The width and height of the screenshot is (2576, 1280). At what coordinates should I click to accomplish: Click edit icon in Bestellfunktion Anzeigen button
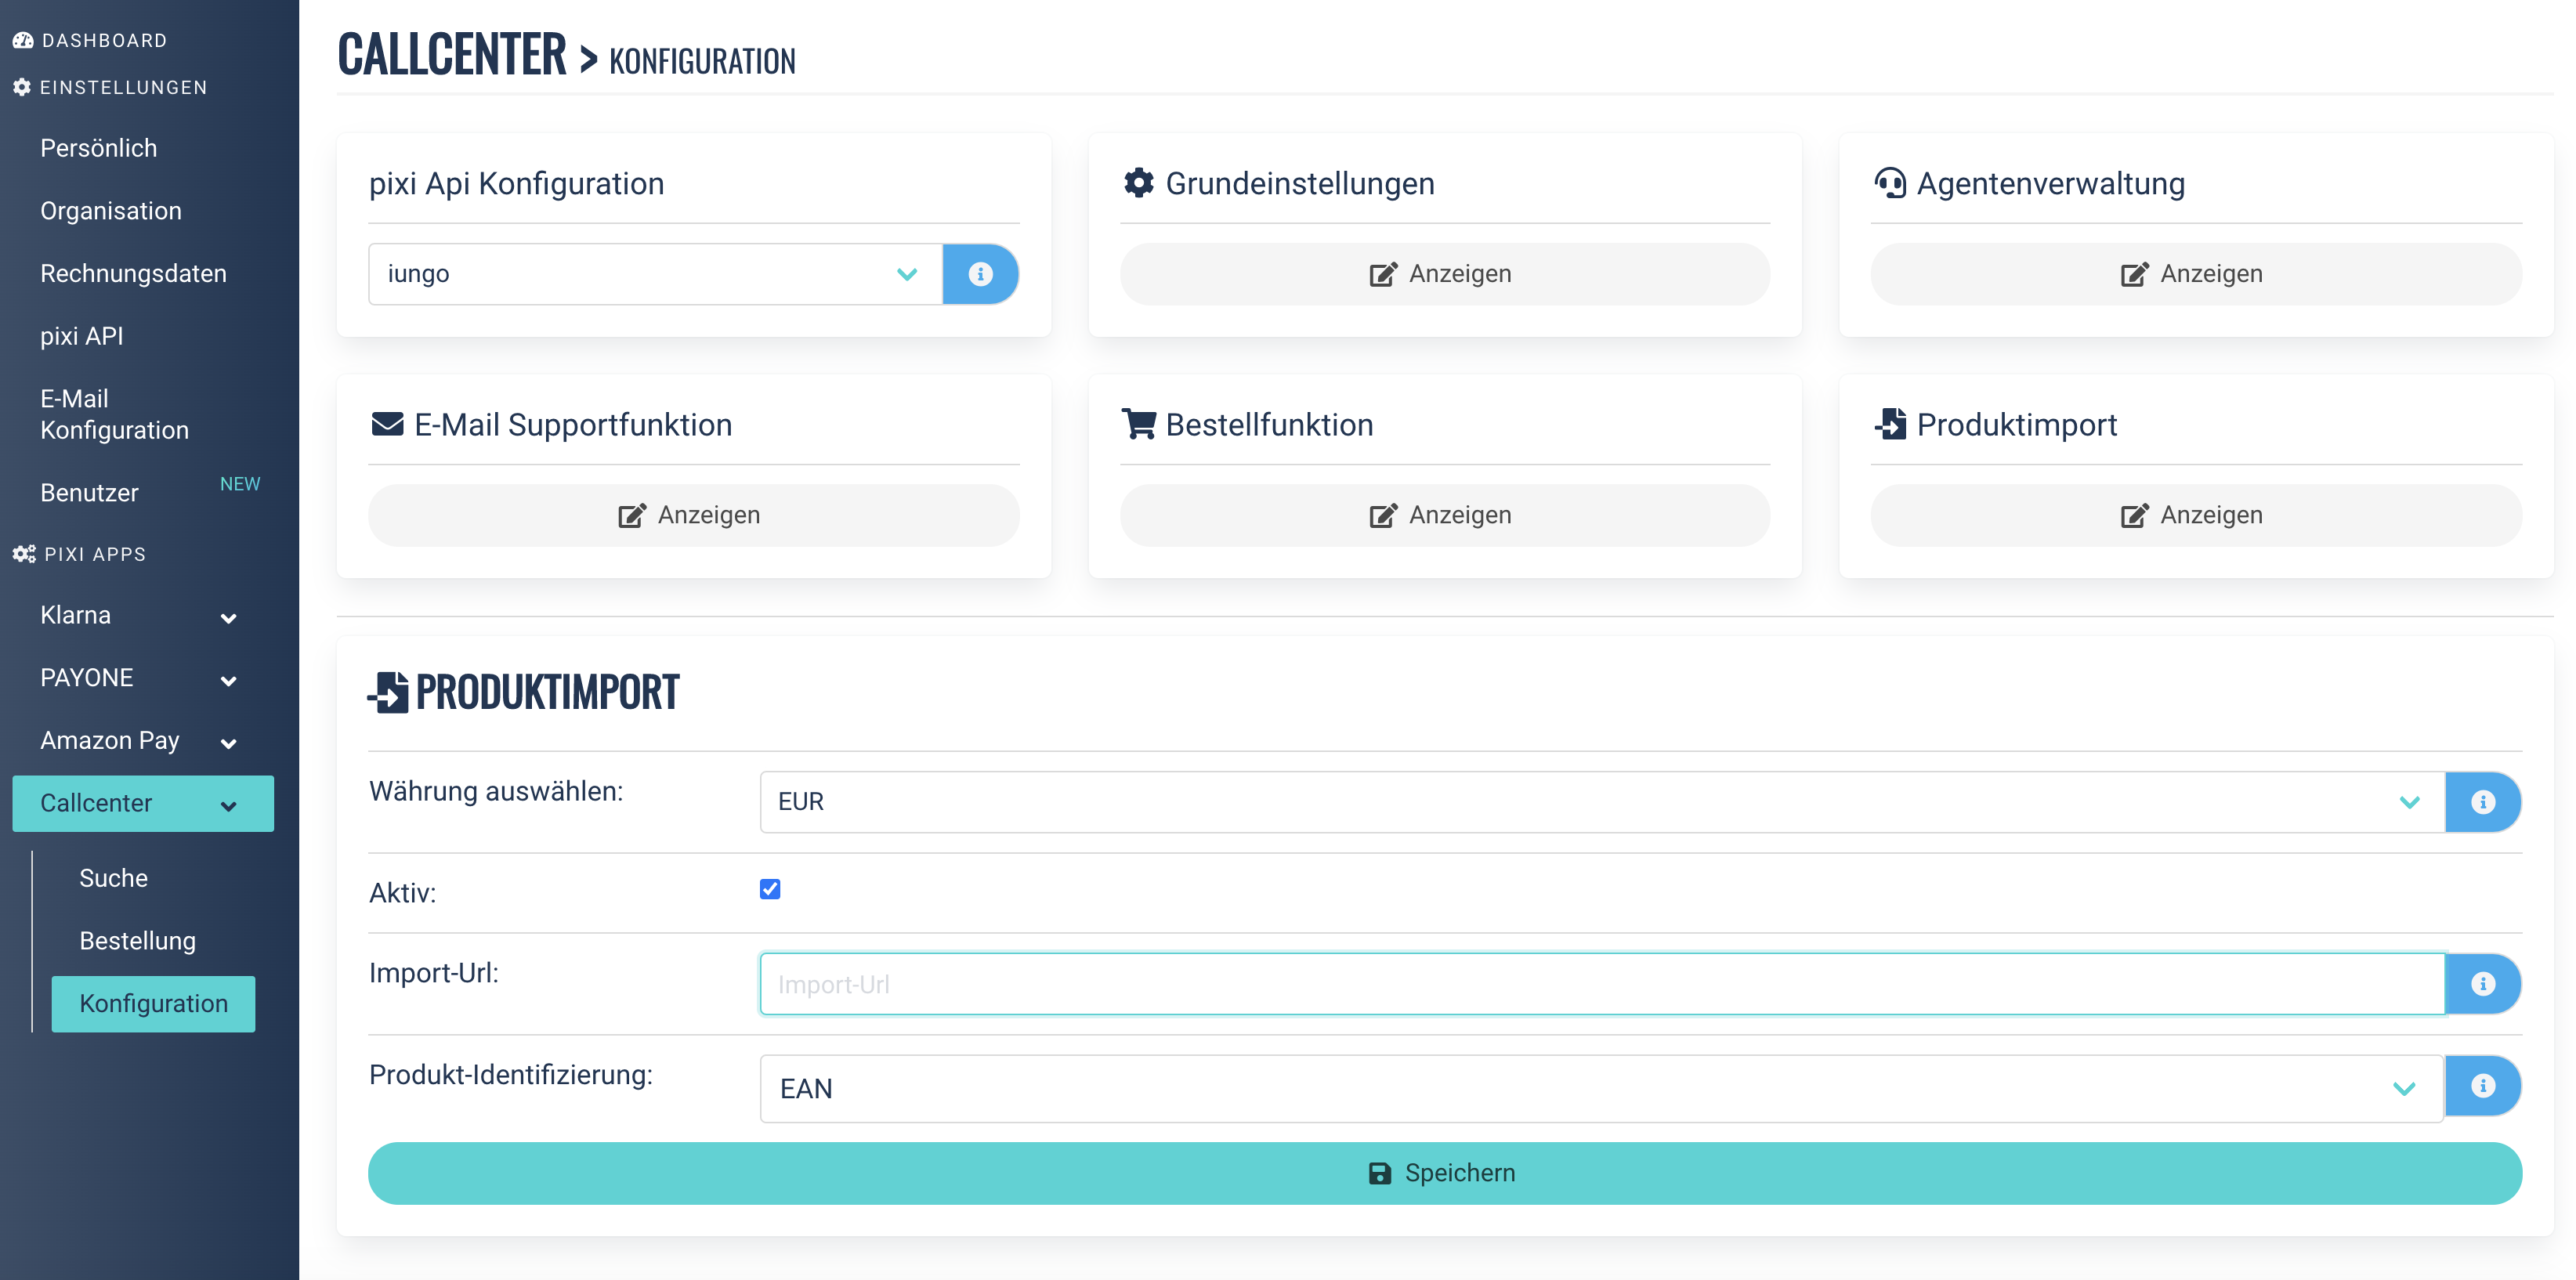click(1383, 515)
